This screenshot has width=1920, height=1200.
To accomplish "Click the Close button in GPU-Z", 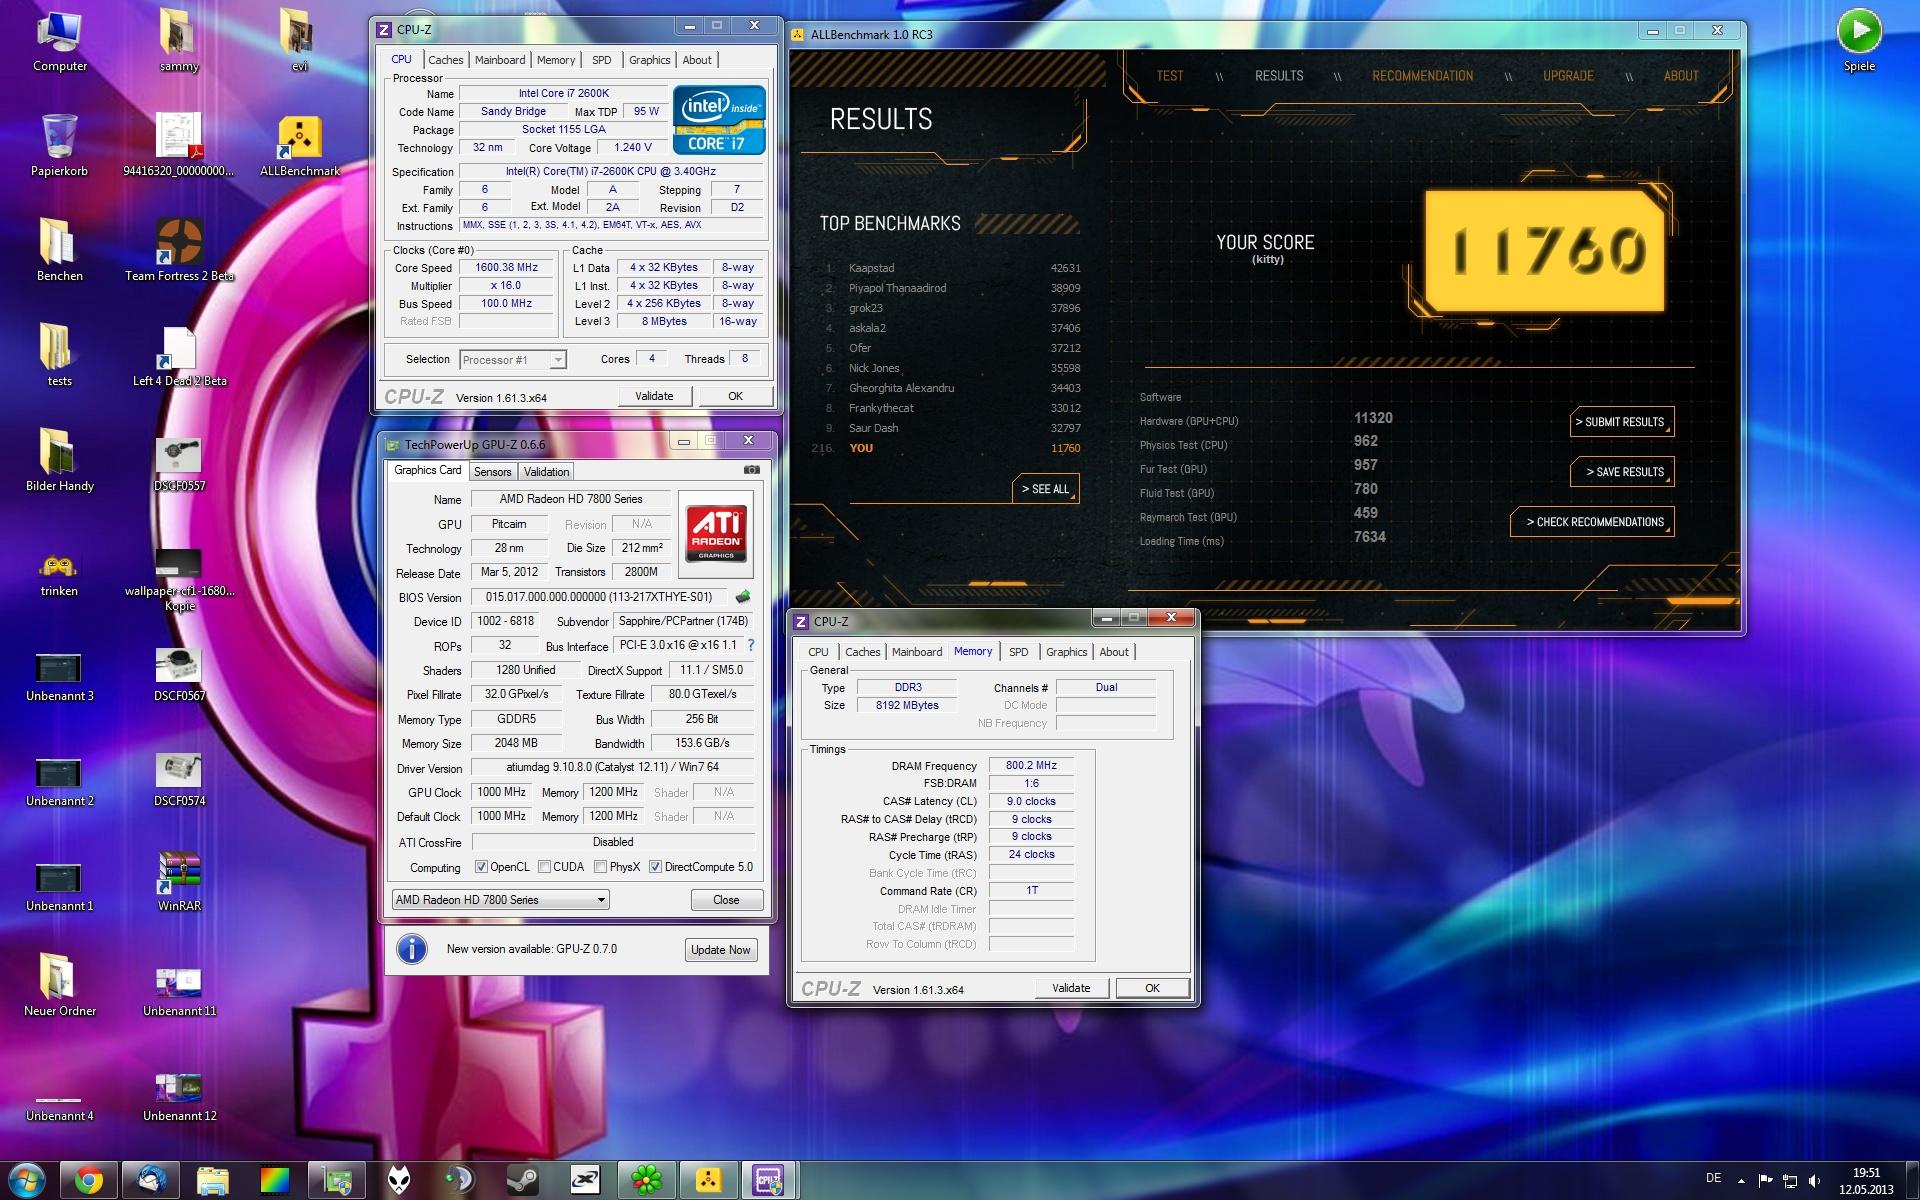I will (726, 900).
